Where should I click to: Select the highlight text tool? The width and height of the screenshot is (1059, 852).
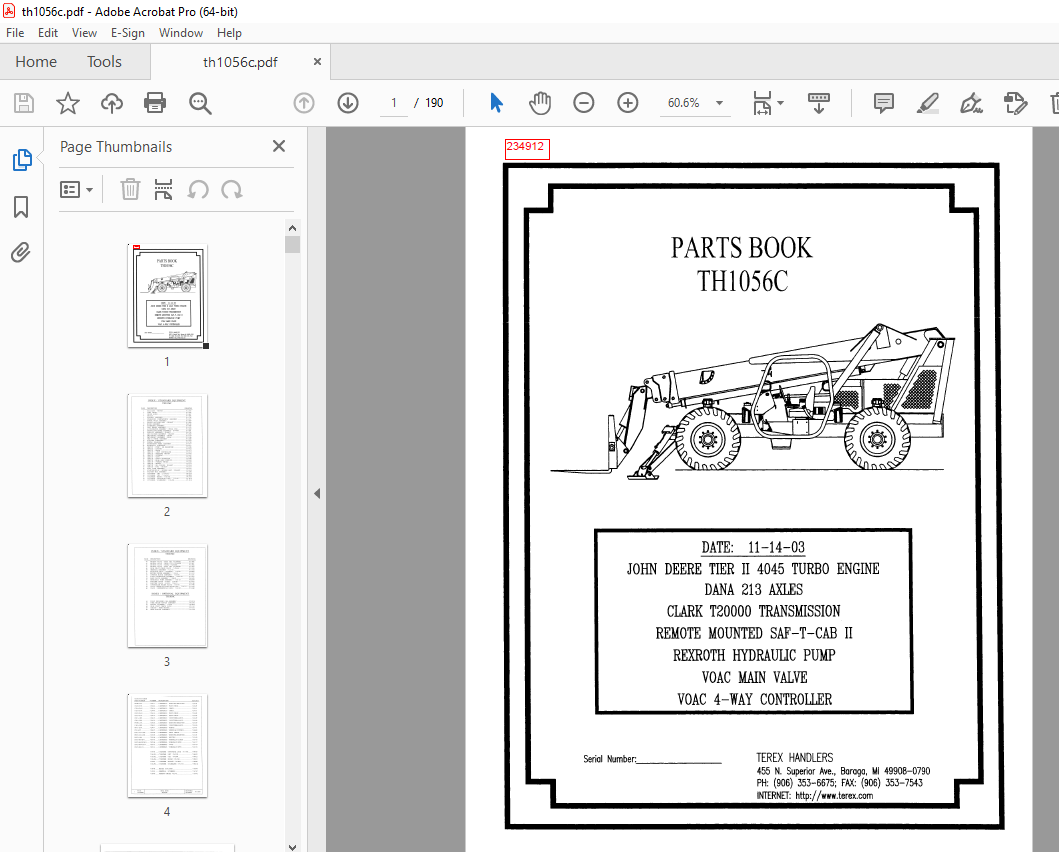point(928,103)
